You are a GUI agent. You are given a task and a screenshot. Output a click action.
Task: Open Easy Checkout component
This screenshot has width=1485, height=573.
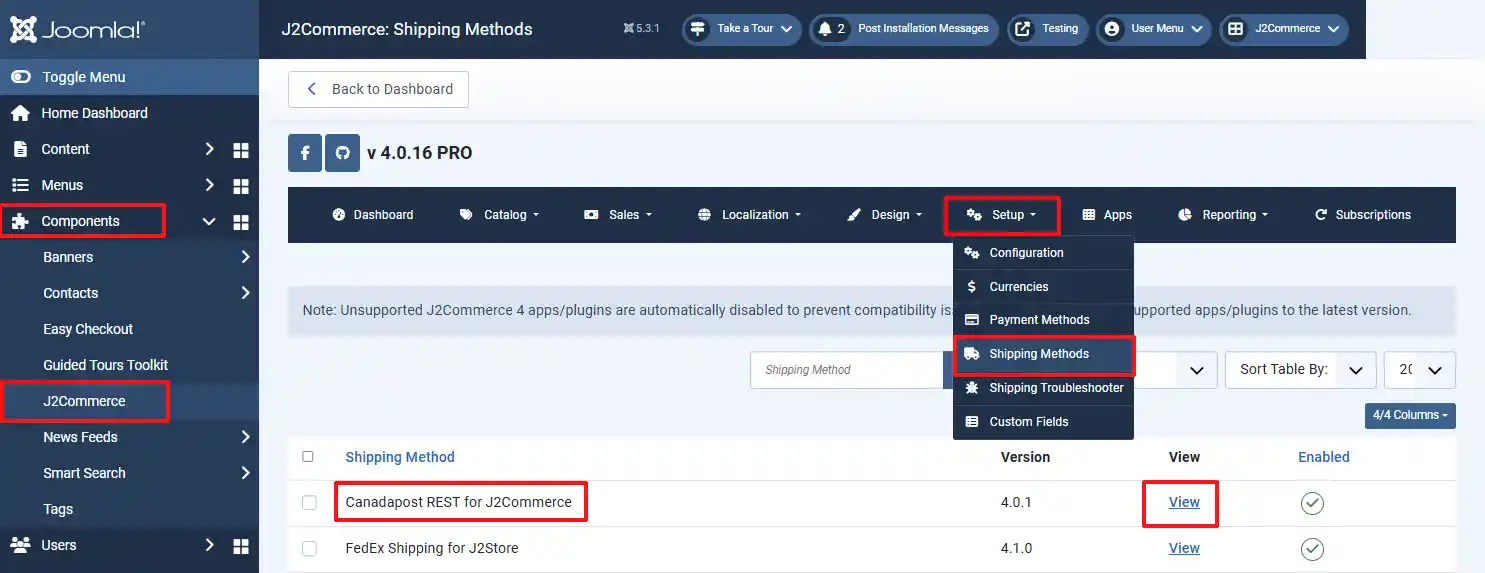(88, 329)
